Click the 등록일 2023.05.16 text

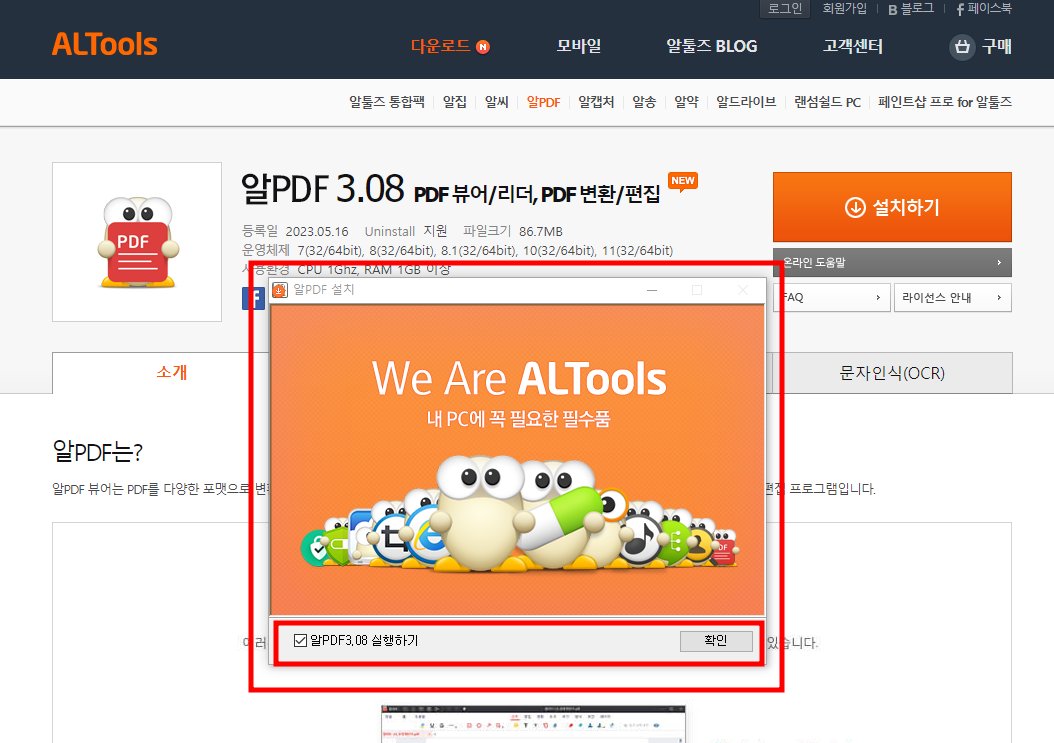(295, 231)
